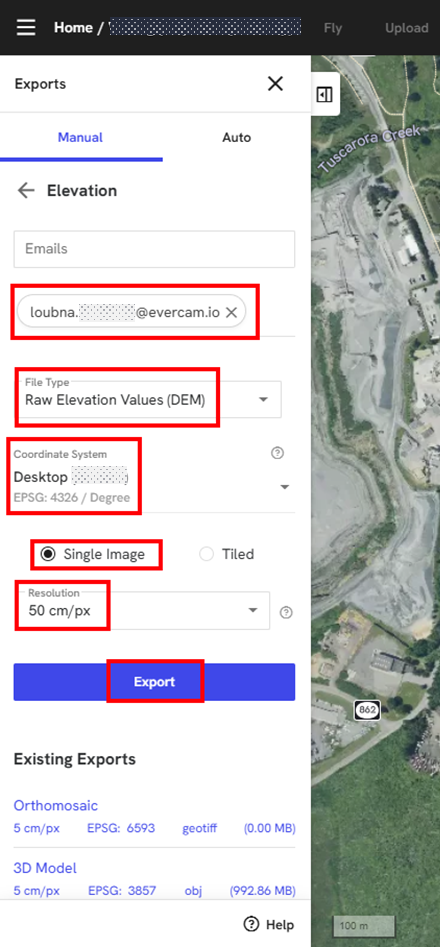Viewport: 440px width, 947px height.
Task: Focus the Emails input field
Action: [155, 249]
